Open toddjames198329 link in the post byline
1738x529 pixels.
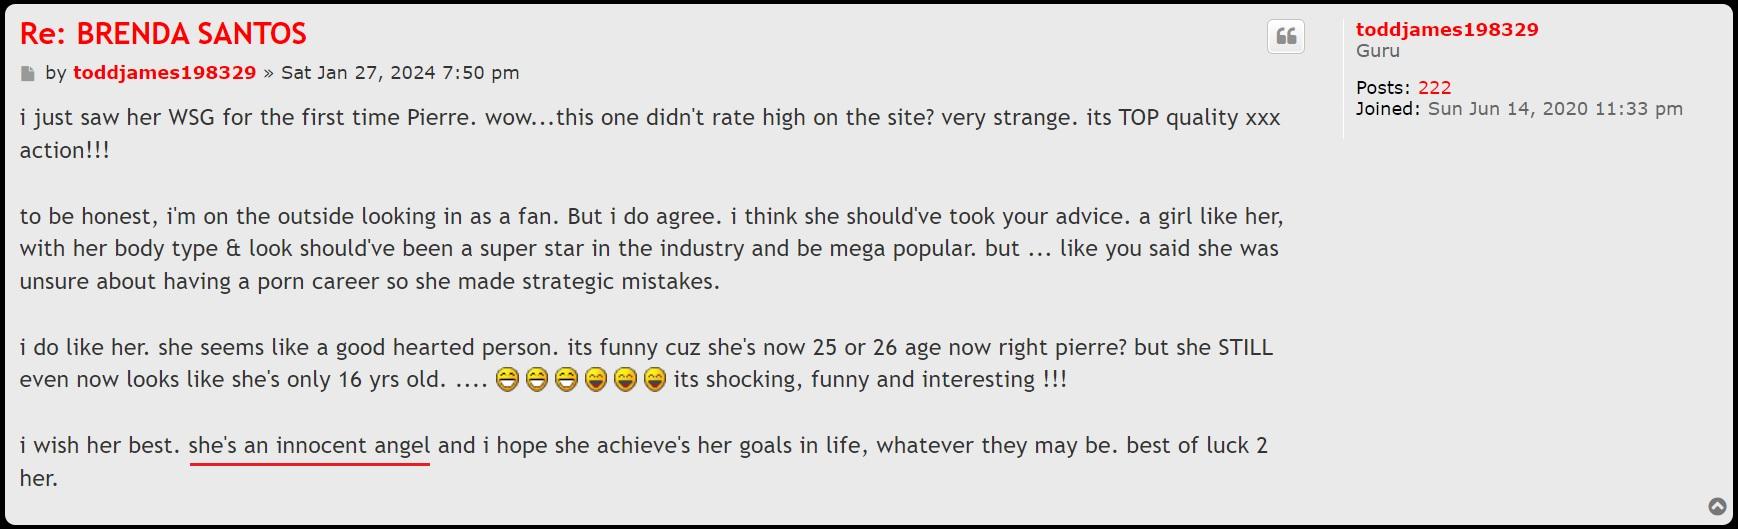point(164,73)
